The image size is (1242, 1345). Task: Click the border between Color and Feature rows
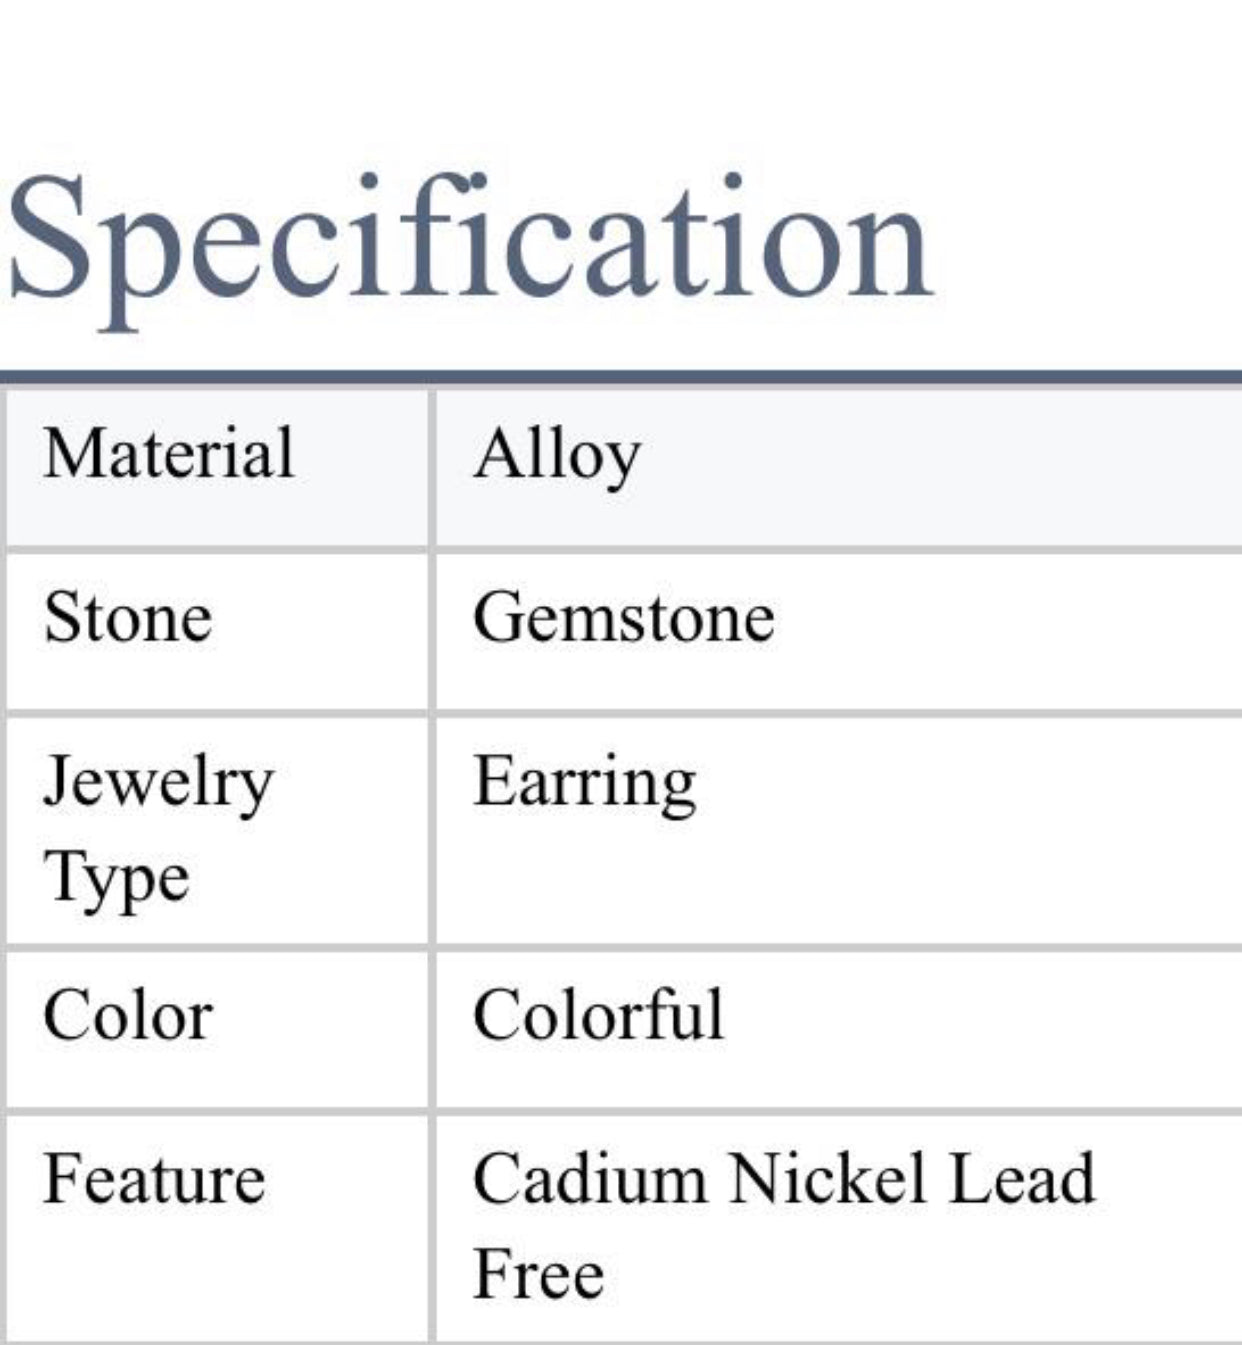(x=620, y=1109)
